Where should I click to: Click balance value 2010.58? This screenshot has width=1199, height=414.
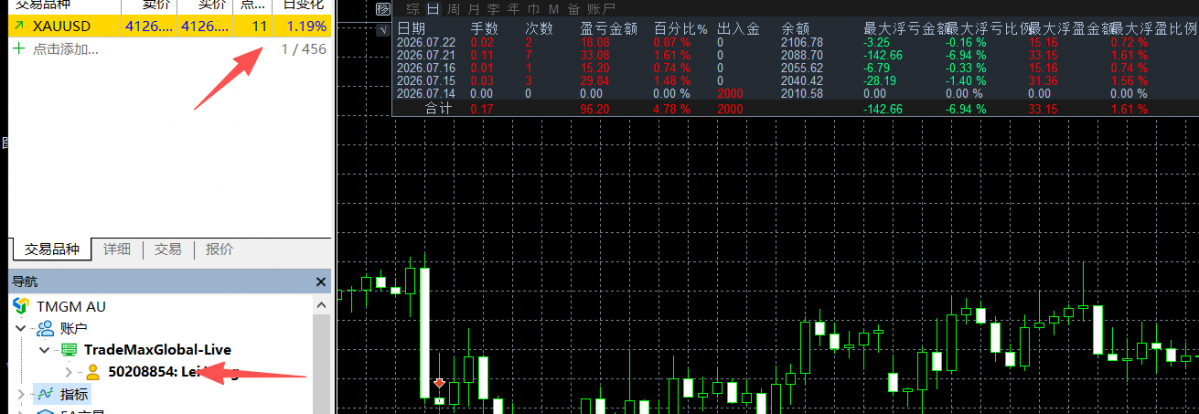coord(802,93)
